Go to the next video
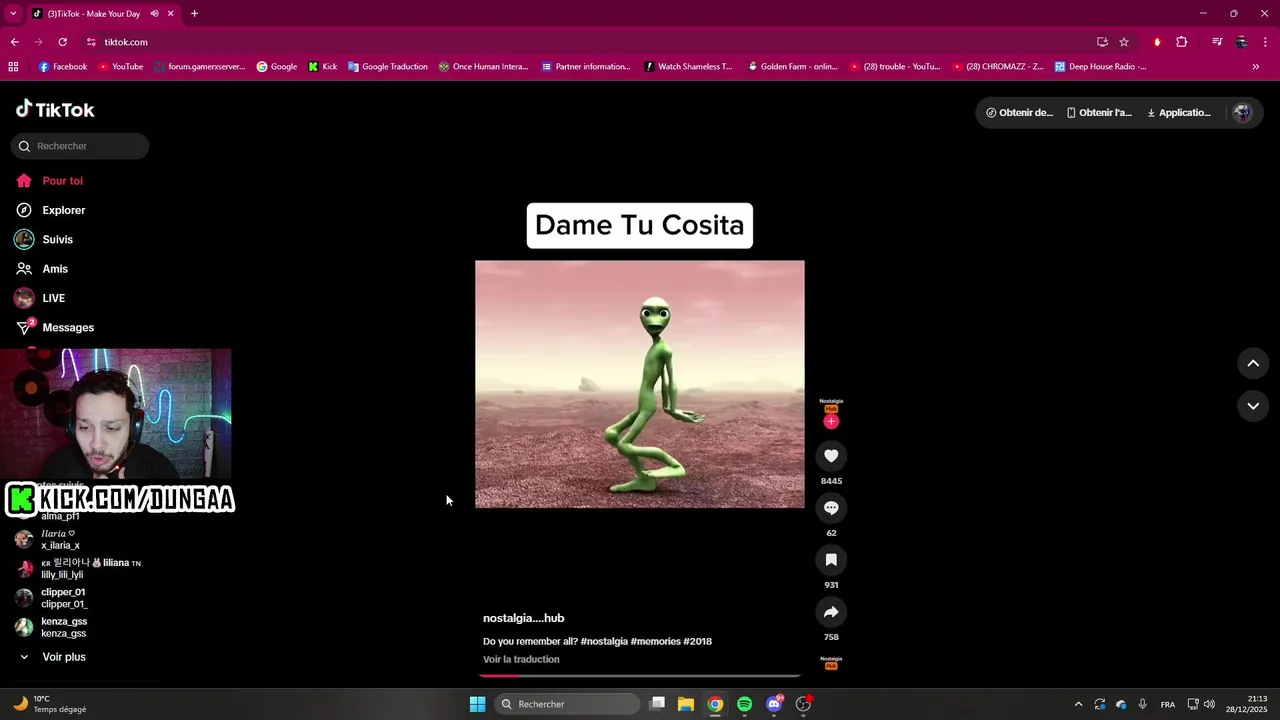The image size is (1280, 720). (1253, 406)
